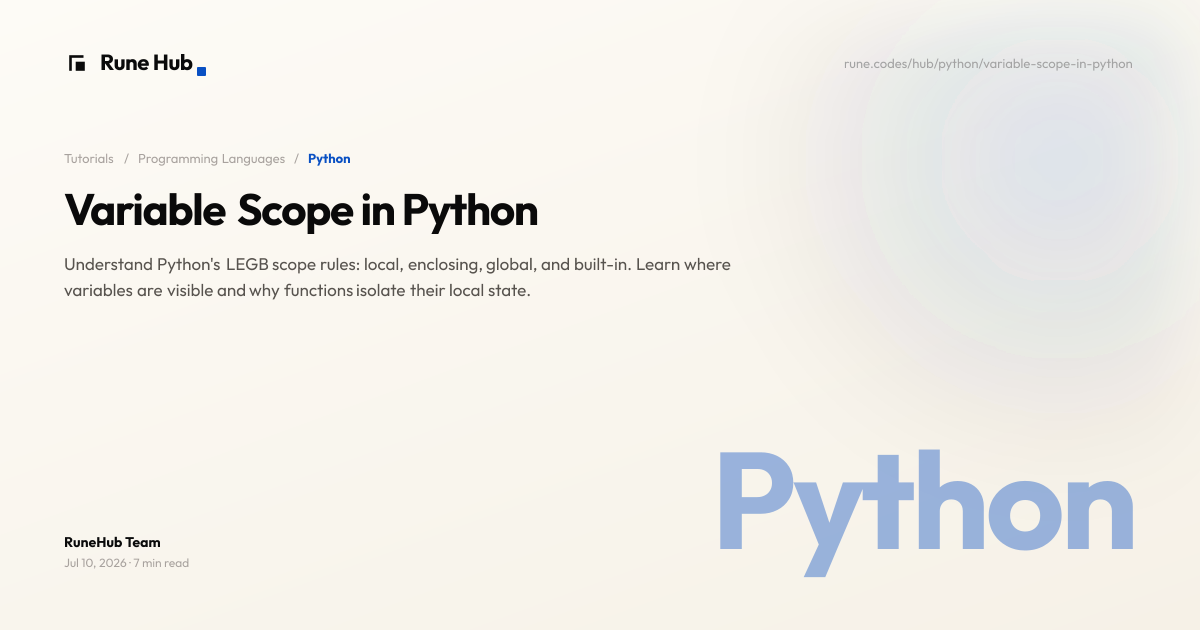Click the rune.codes page URL text
This screenshot has height=630, width=1200.
[988, 64]
